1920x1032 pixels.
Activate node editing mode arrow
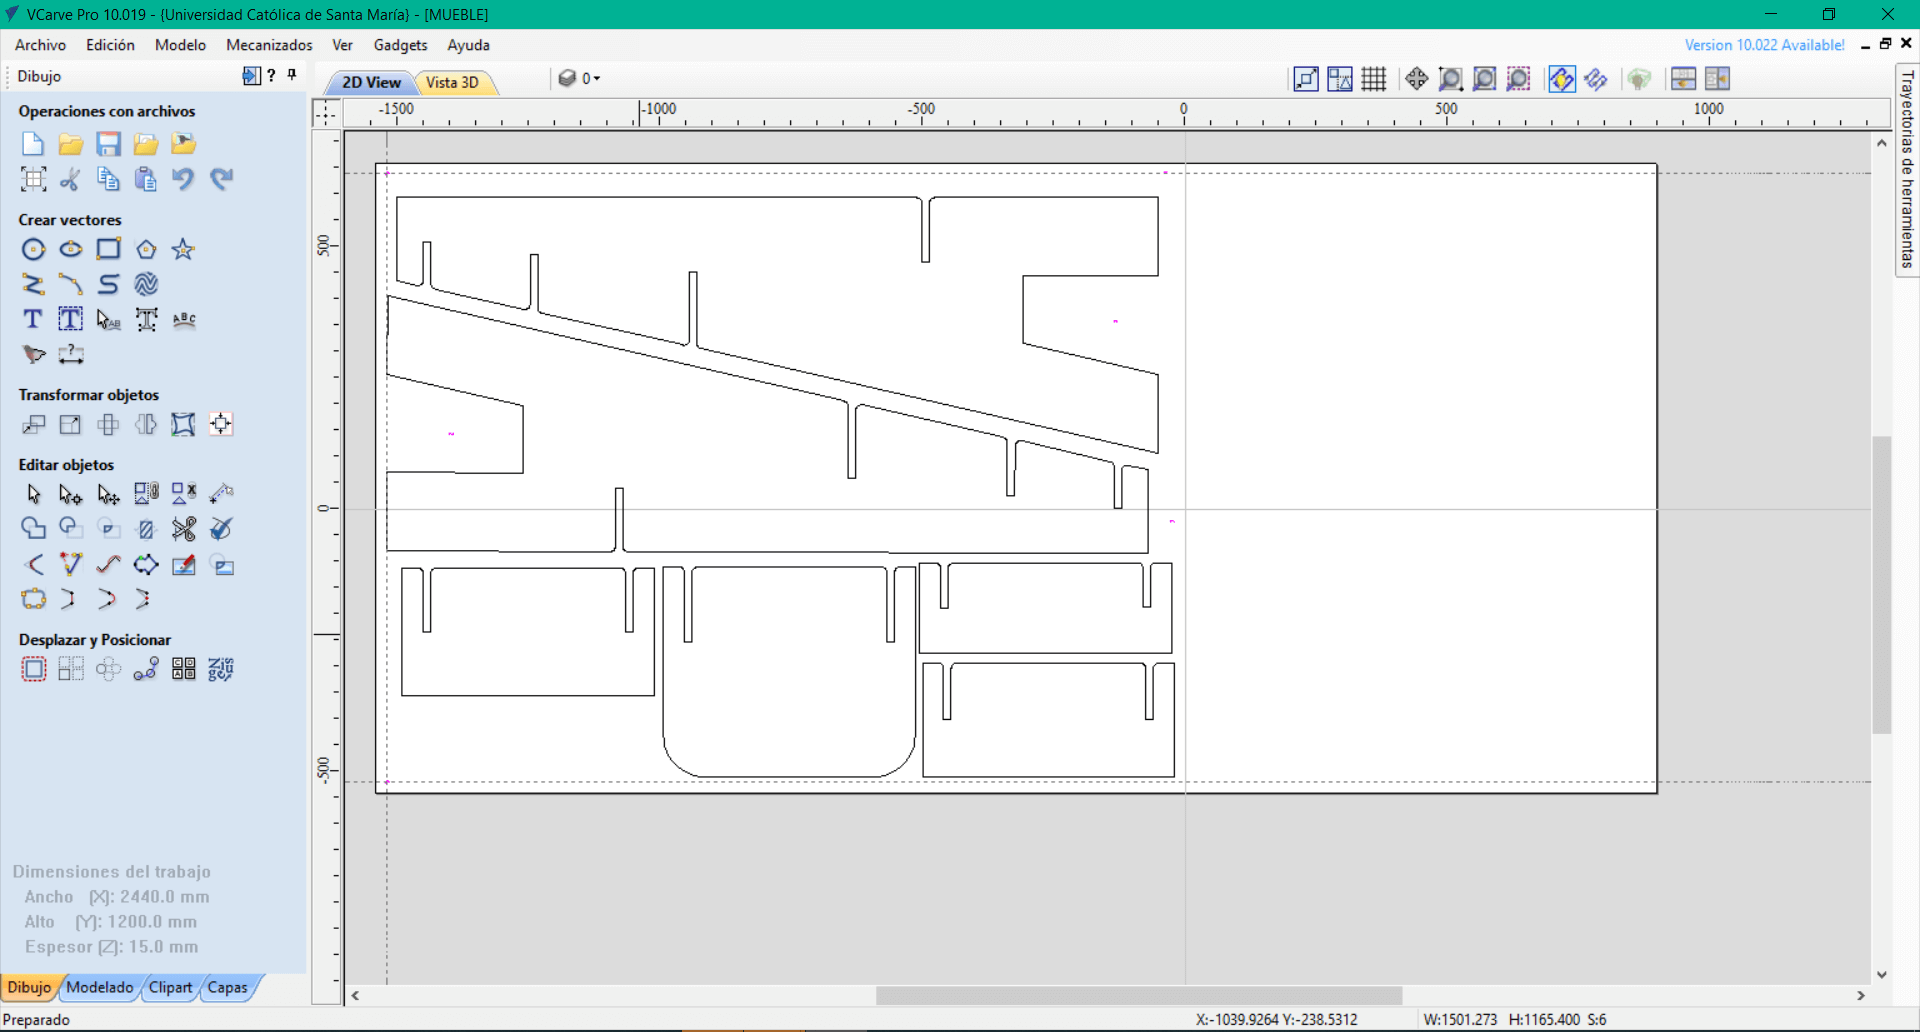point(70,494)
